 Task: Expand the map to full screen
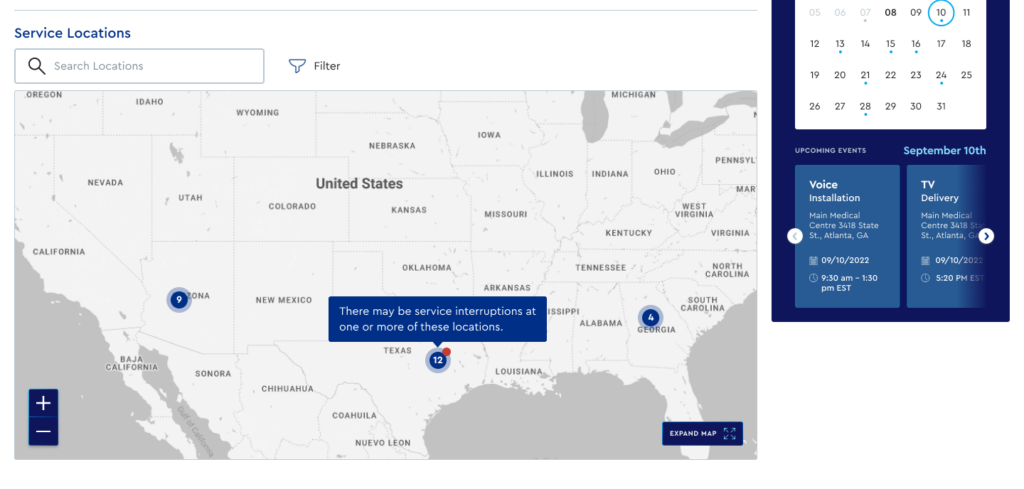tap(702, 433)
